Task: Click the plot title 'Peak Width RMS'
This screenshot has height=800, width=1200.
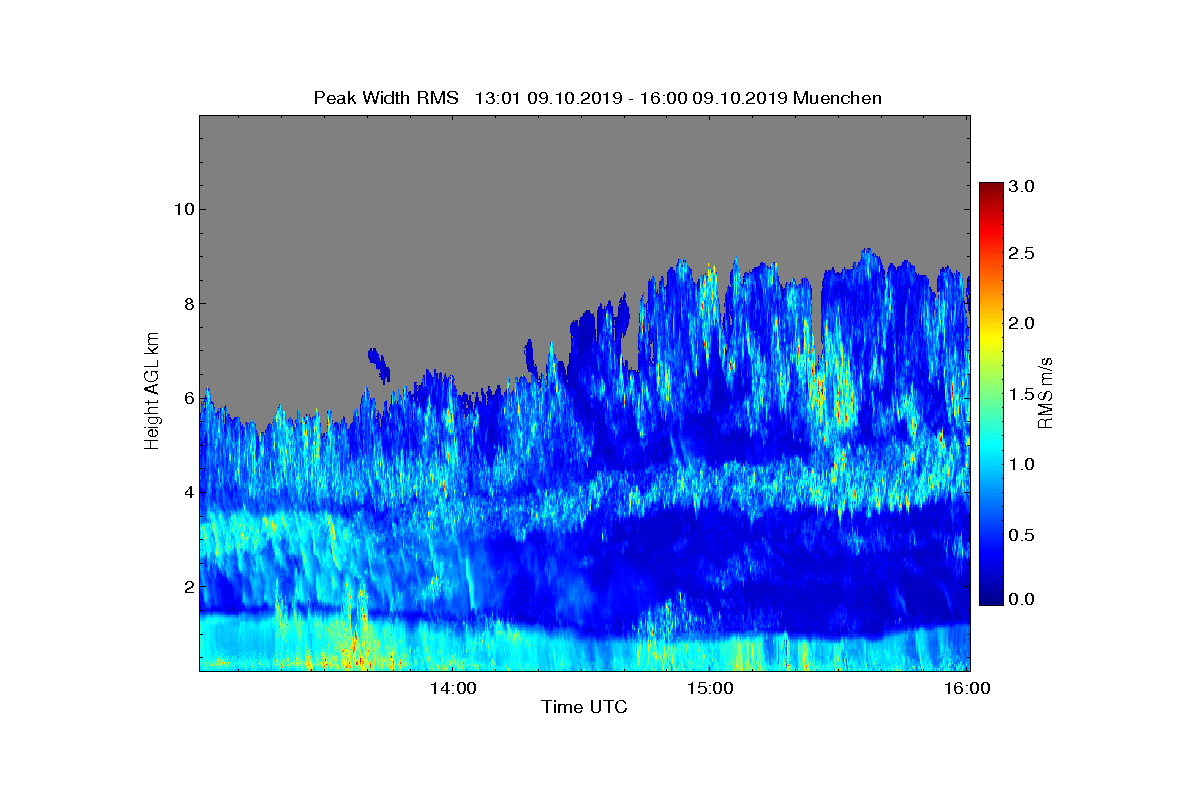Action: coord(386,97)
